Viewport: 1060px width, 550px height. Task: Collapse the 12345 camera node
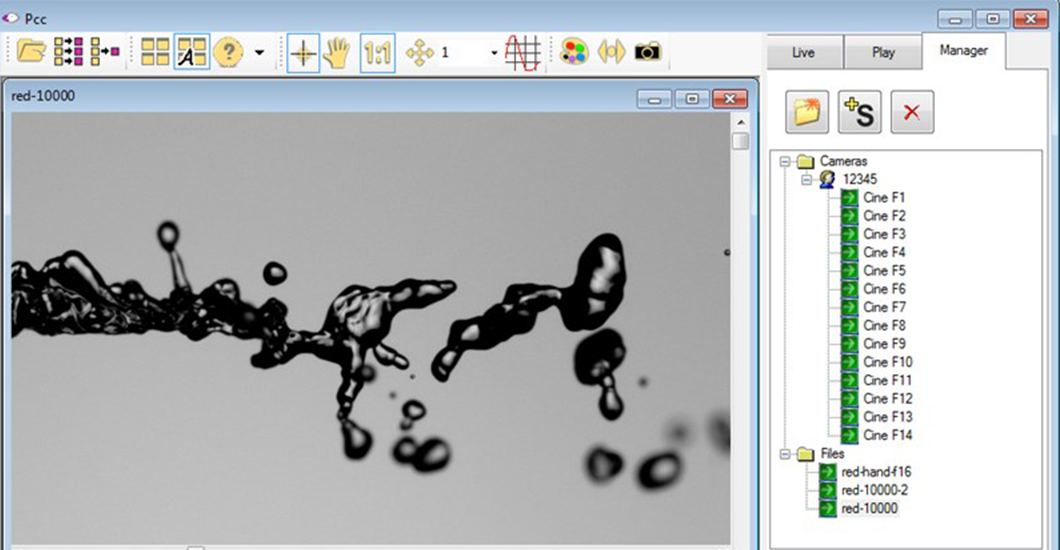click(806, 180)
